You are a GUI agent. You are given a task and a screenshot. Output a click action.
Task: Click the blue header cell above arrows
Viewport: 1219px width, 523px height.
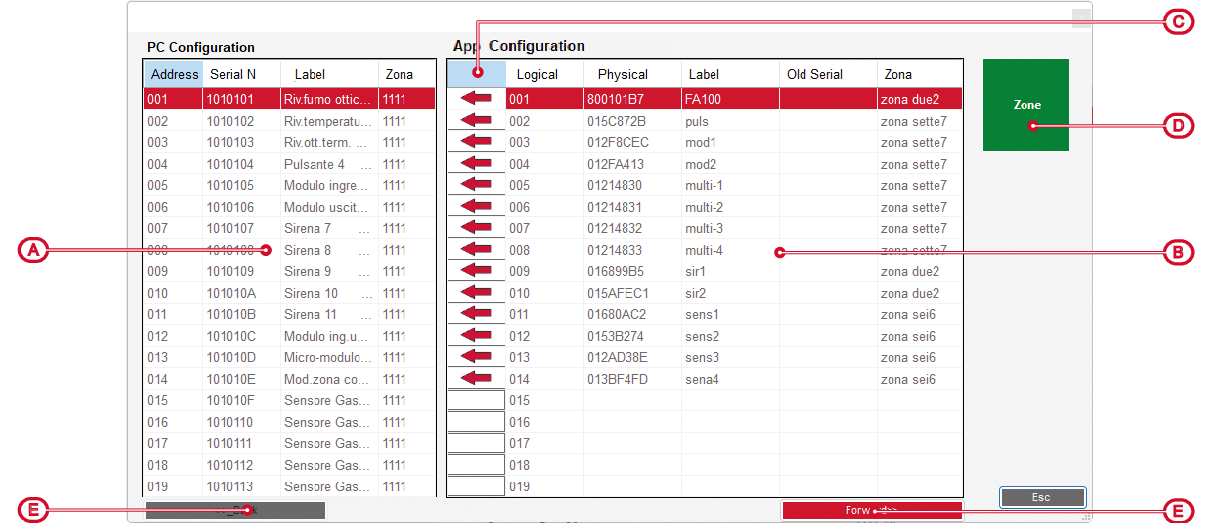[476, 73]
